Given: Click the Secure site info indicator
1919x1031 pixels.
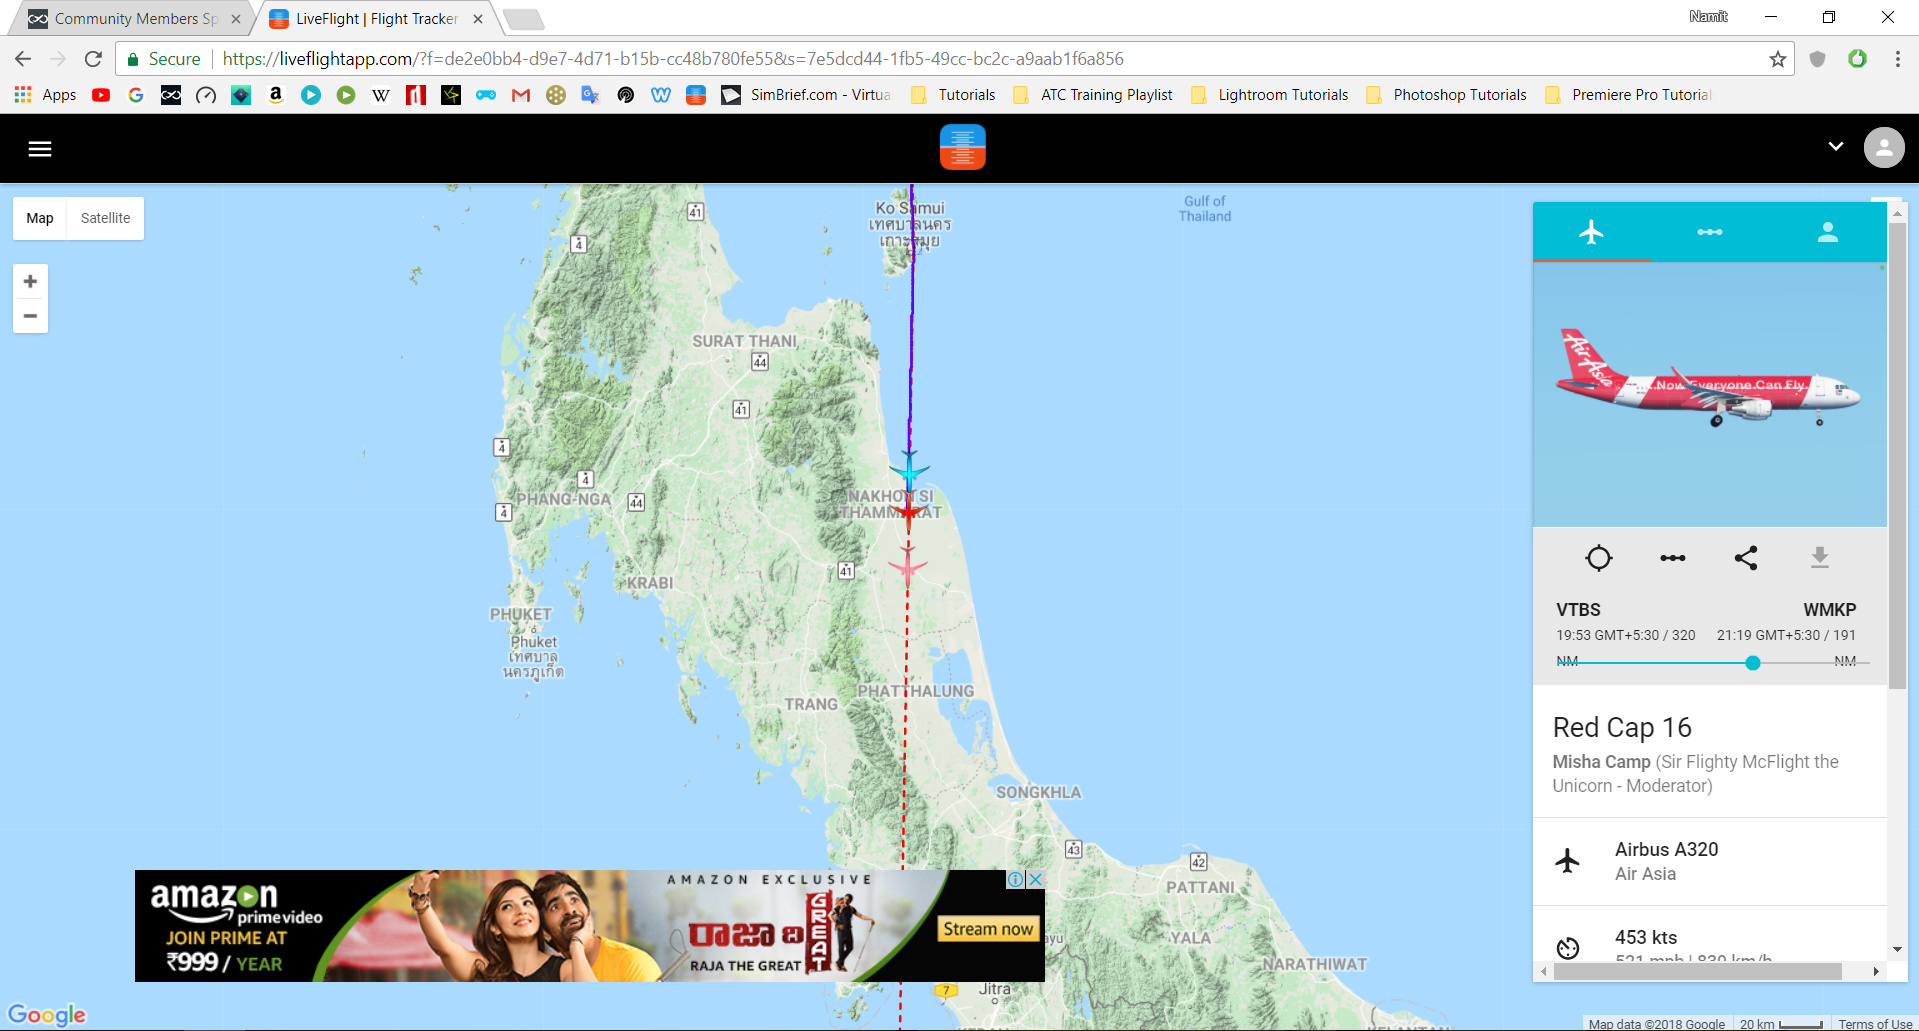Looking at the screenshot, I should (x=164, y=59).
